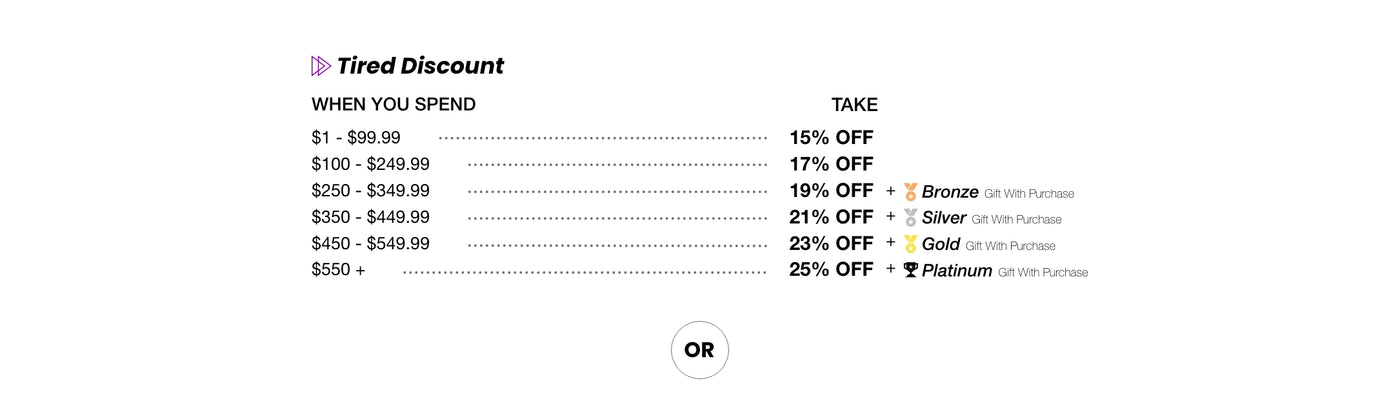Screen dimensions: 1400x414
Task: Click the Tired Discount heading
Action: 420,66
